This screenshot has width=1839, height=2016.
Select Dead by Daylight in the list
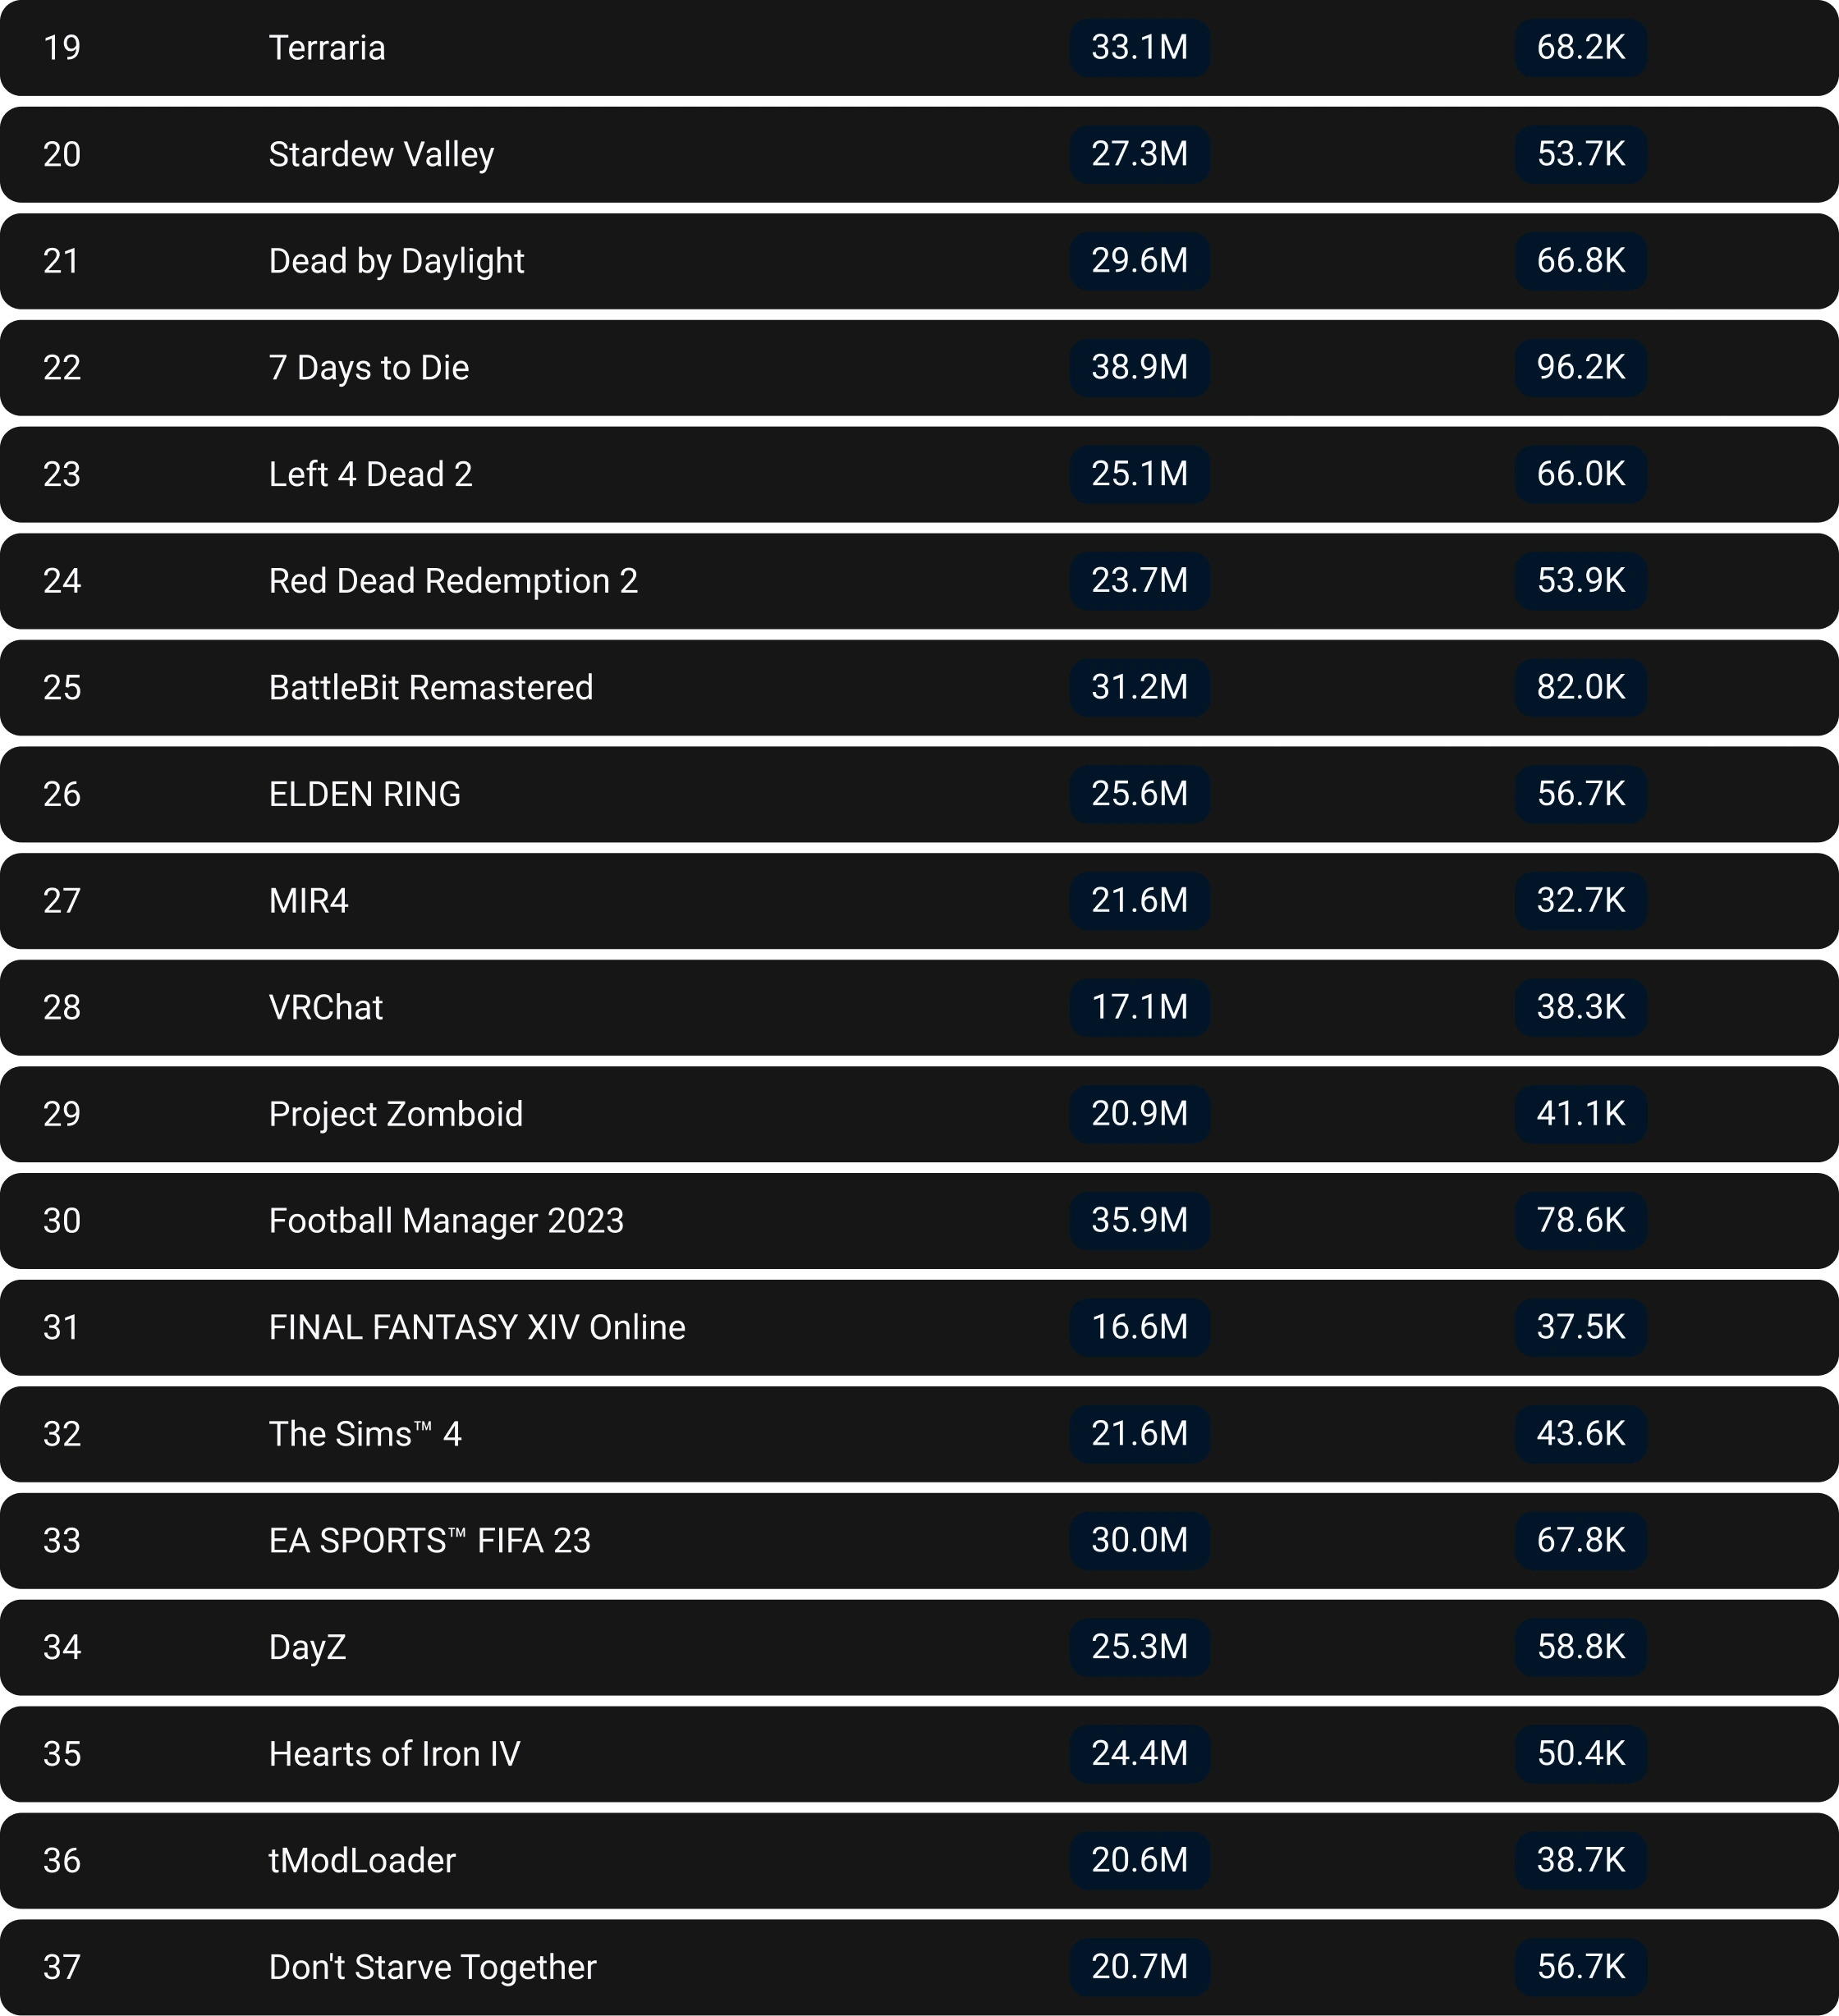[396, 261]
